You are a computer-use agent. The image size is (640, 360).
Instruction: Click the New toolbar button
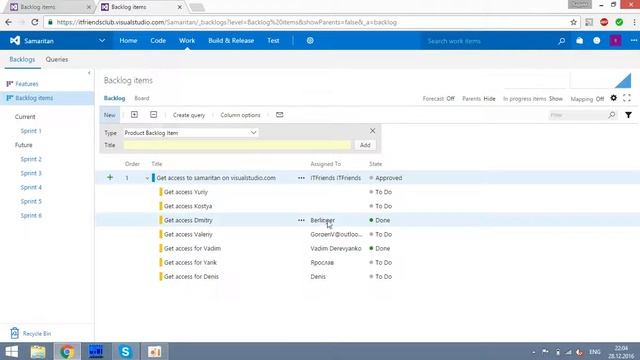coord(109,115)
